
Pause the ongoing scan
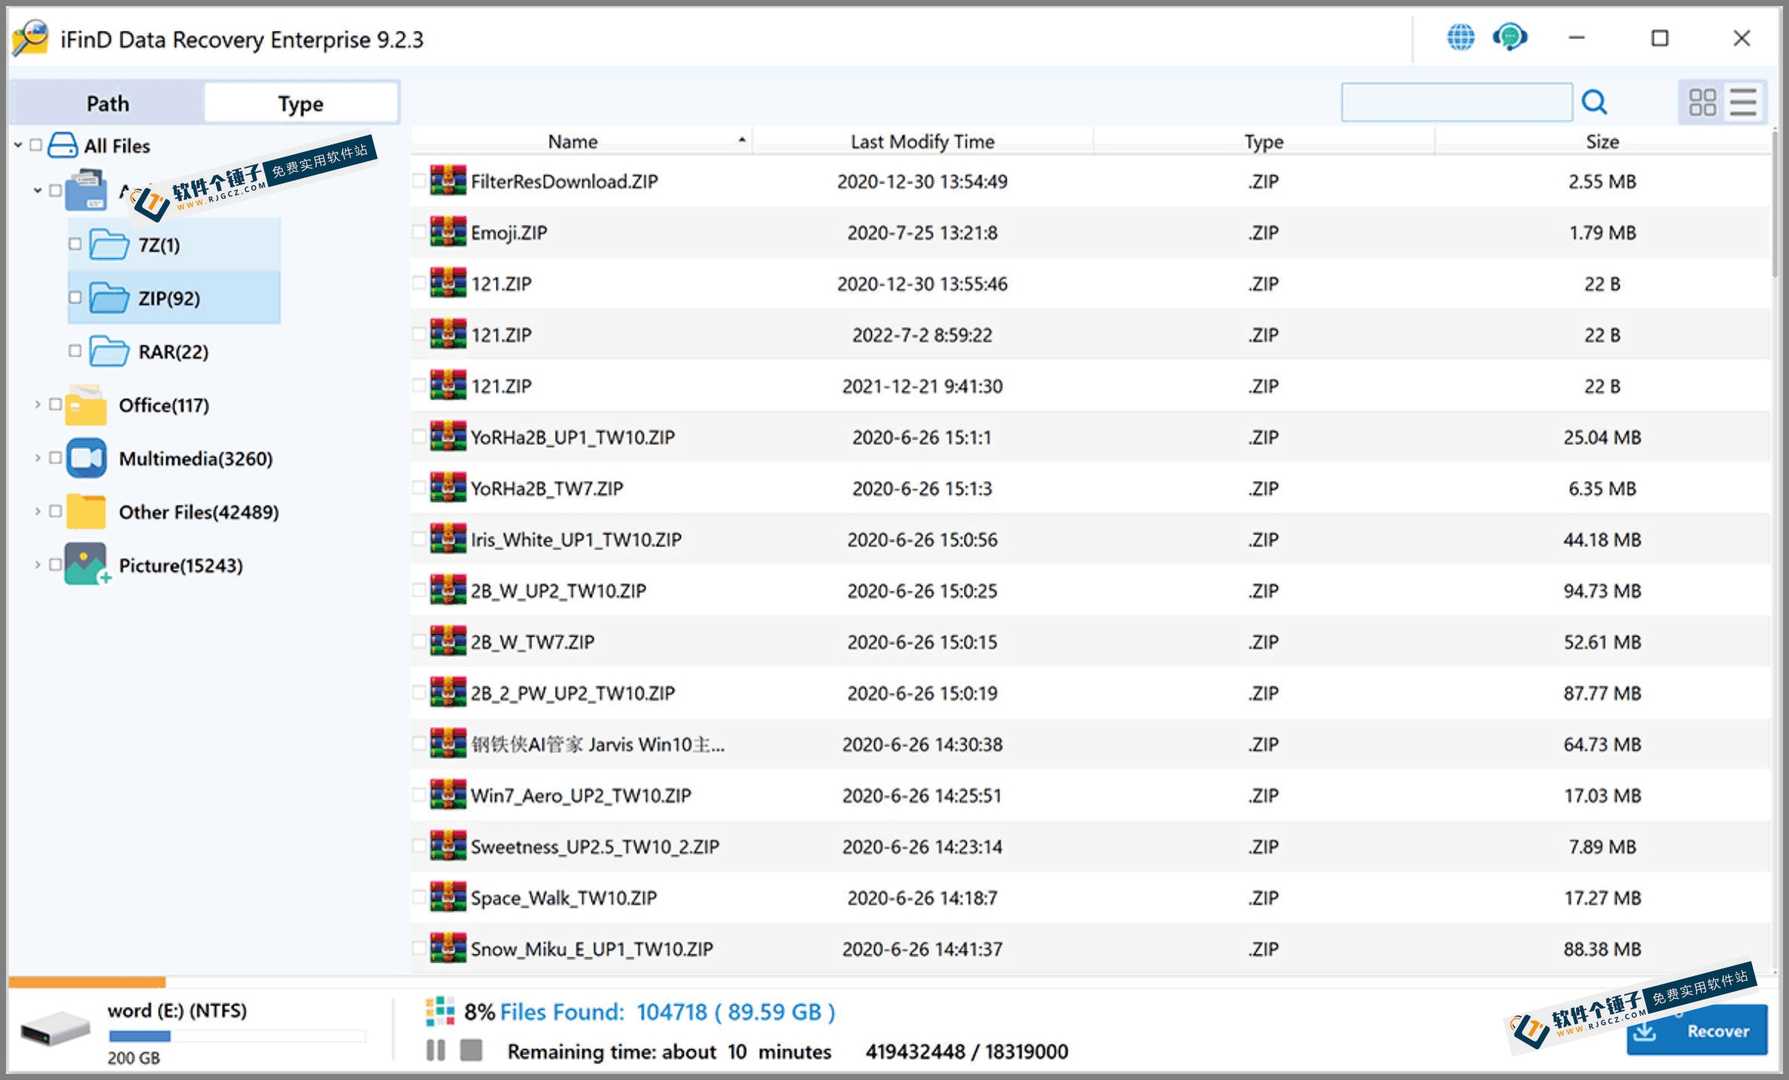[436, 1051]
